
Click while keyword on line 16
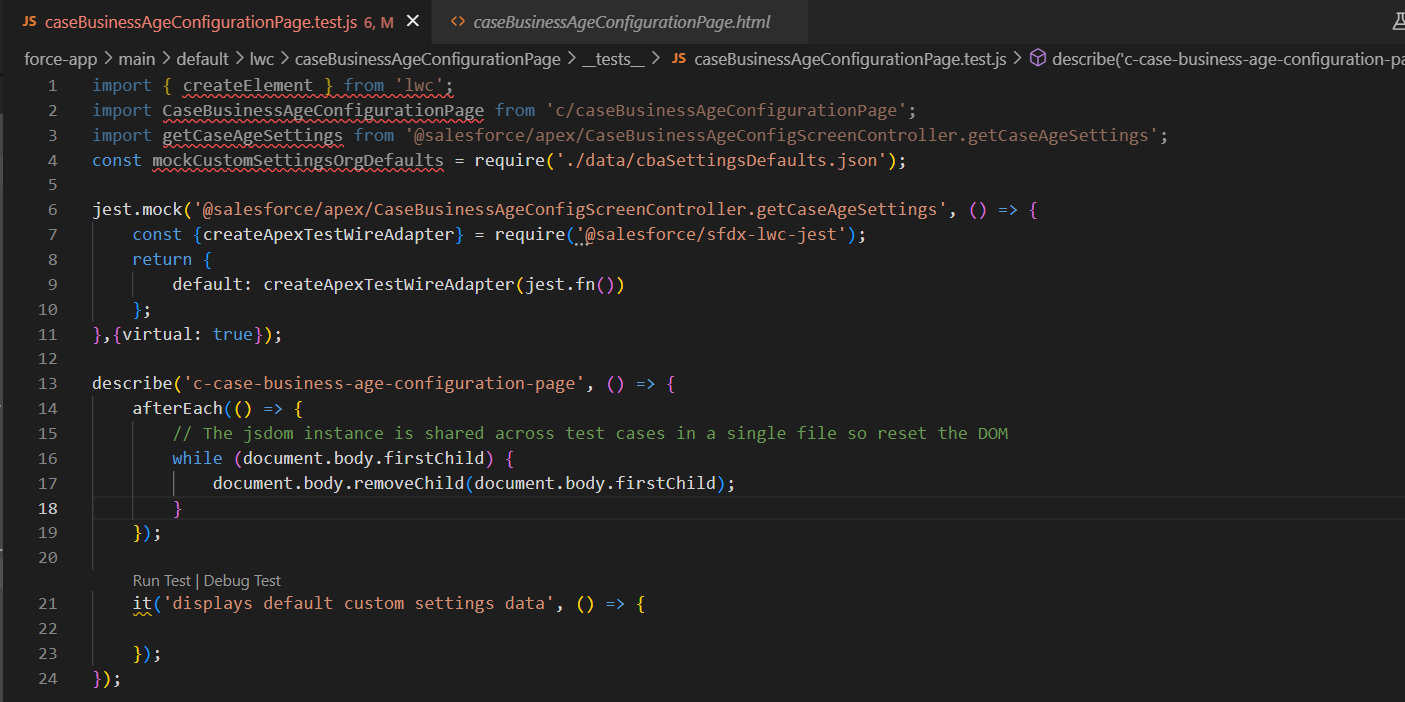197,458
